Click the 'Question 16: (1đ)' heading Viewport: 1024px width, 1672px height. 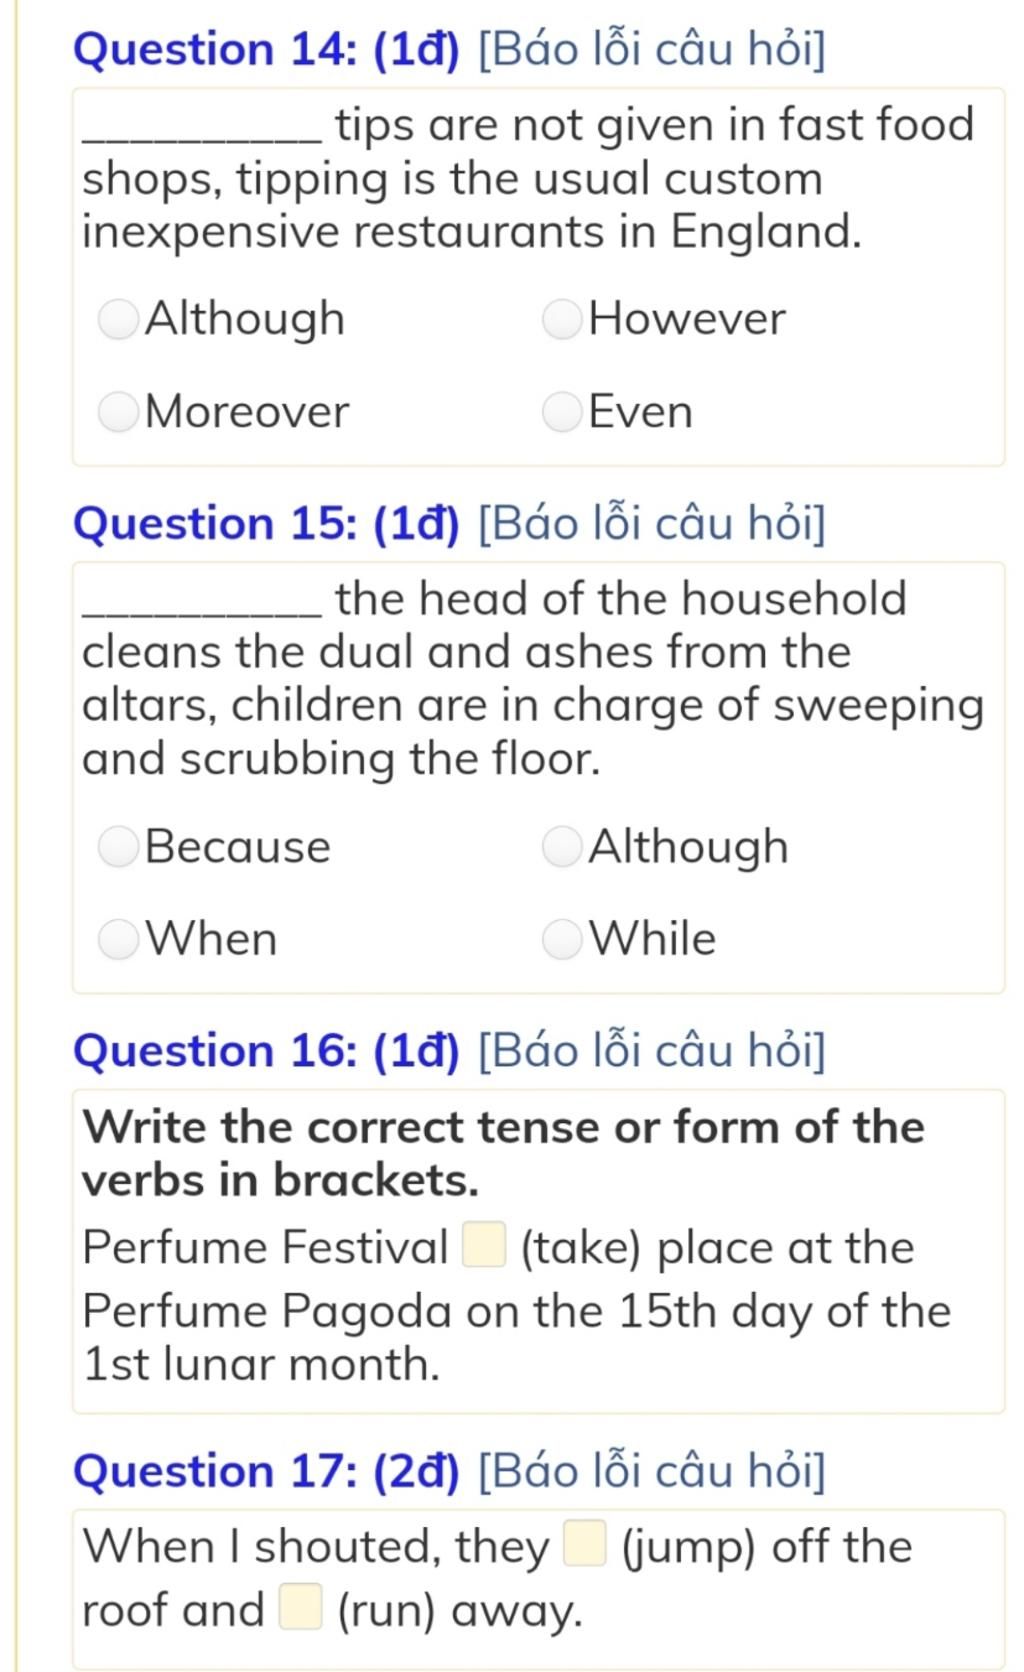(267, 1050)
